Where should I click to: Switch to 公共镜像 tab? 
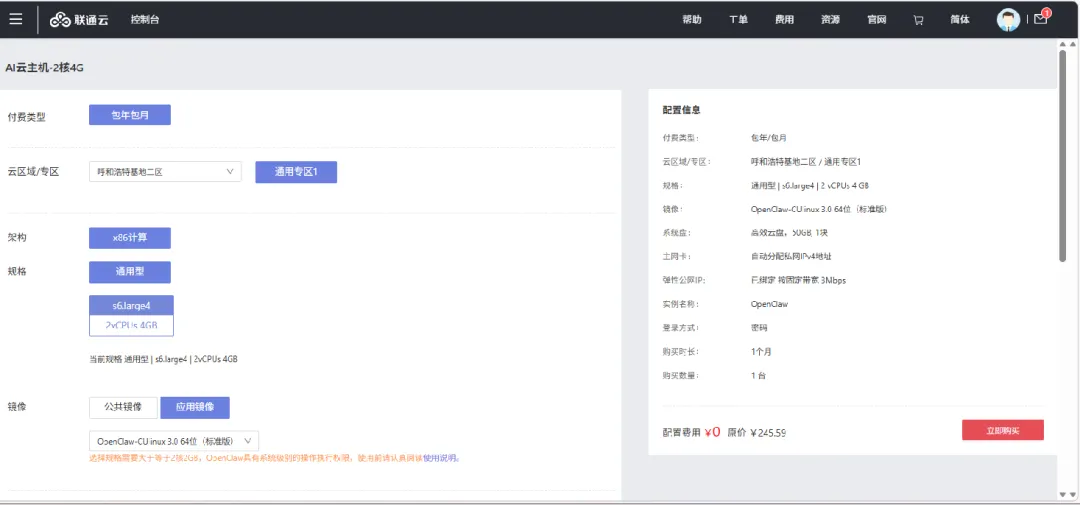123,407
